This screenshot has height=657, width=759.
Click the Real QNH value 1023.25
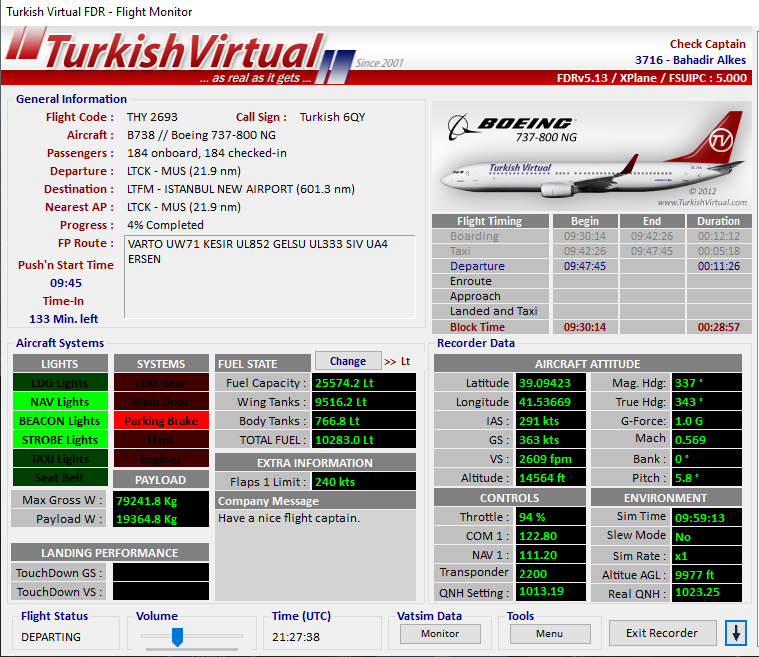pos(707,592)
